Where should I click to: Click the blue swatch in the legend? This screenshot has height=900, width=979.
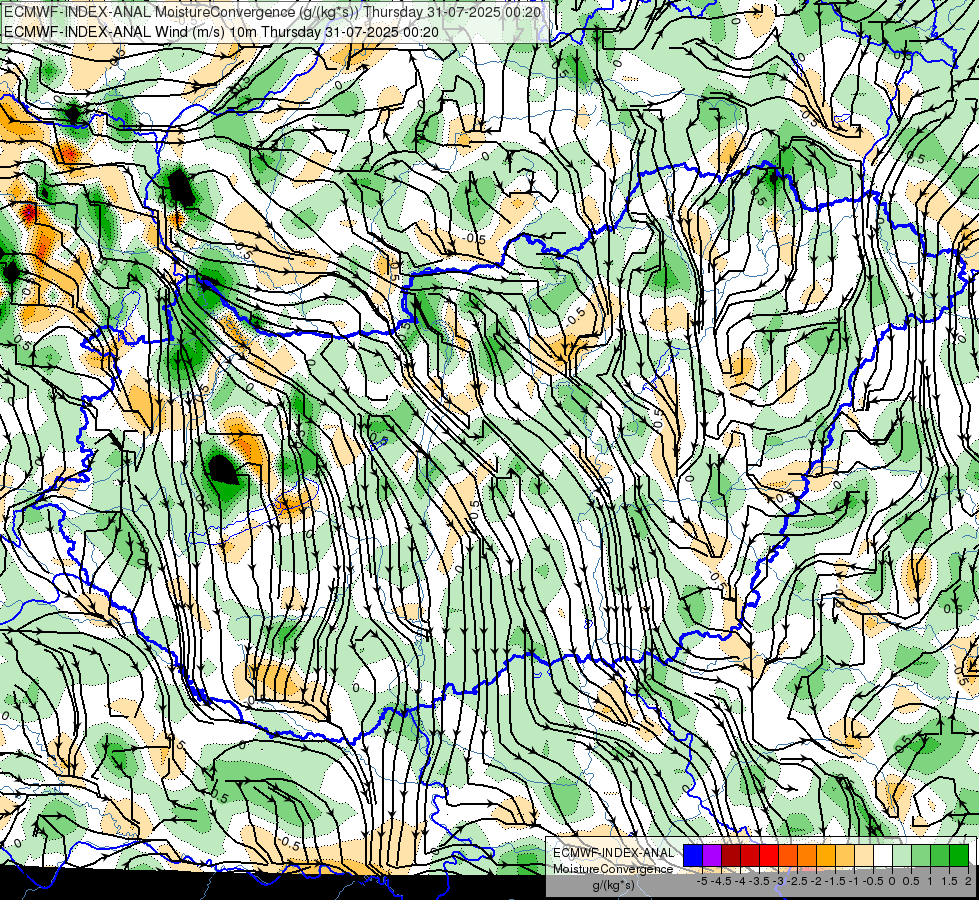point(693,855)
